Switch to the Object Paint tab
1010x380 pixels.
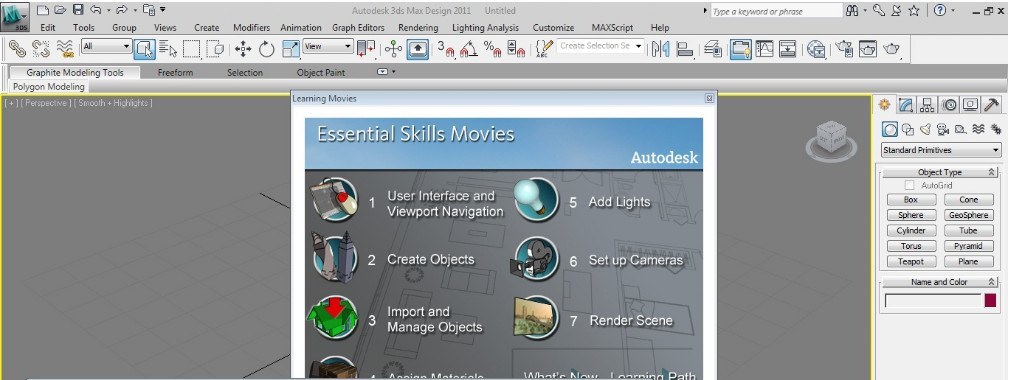click(x=321, y=73)
